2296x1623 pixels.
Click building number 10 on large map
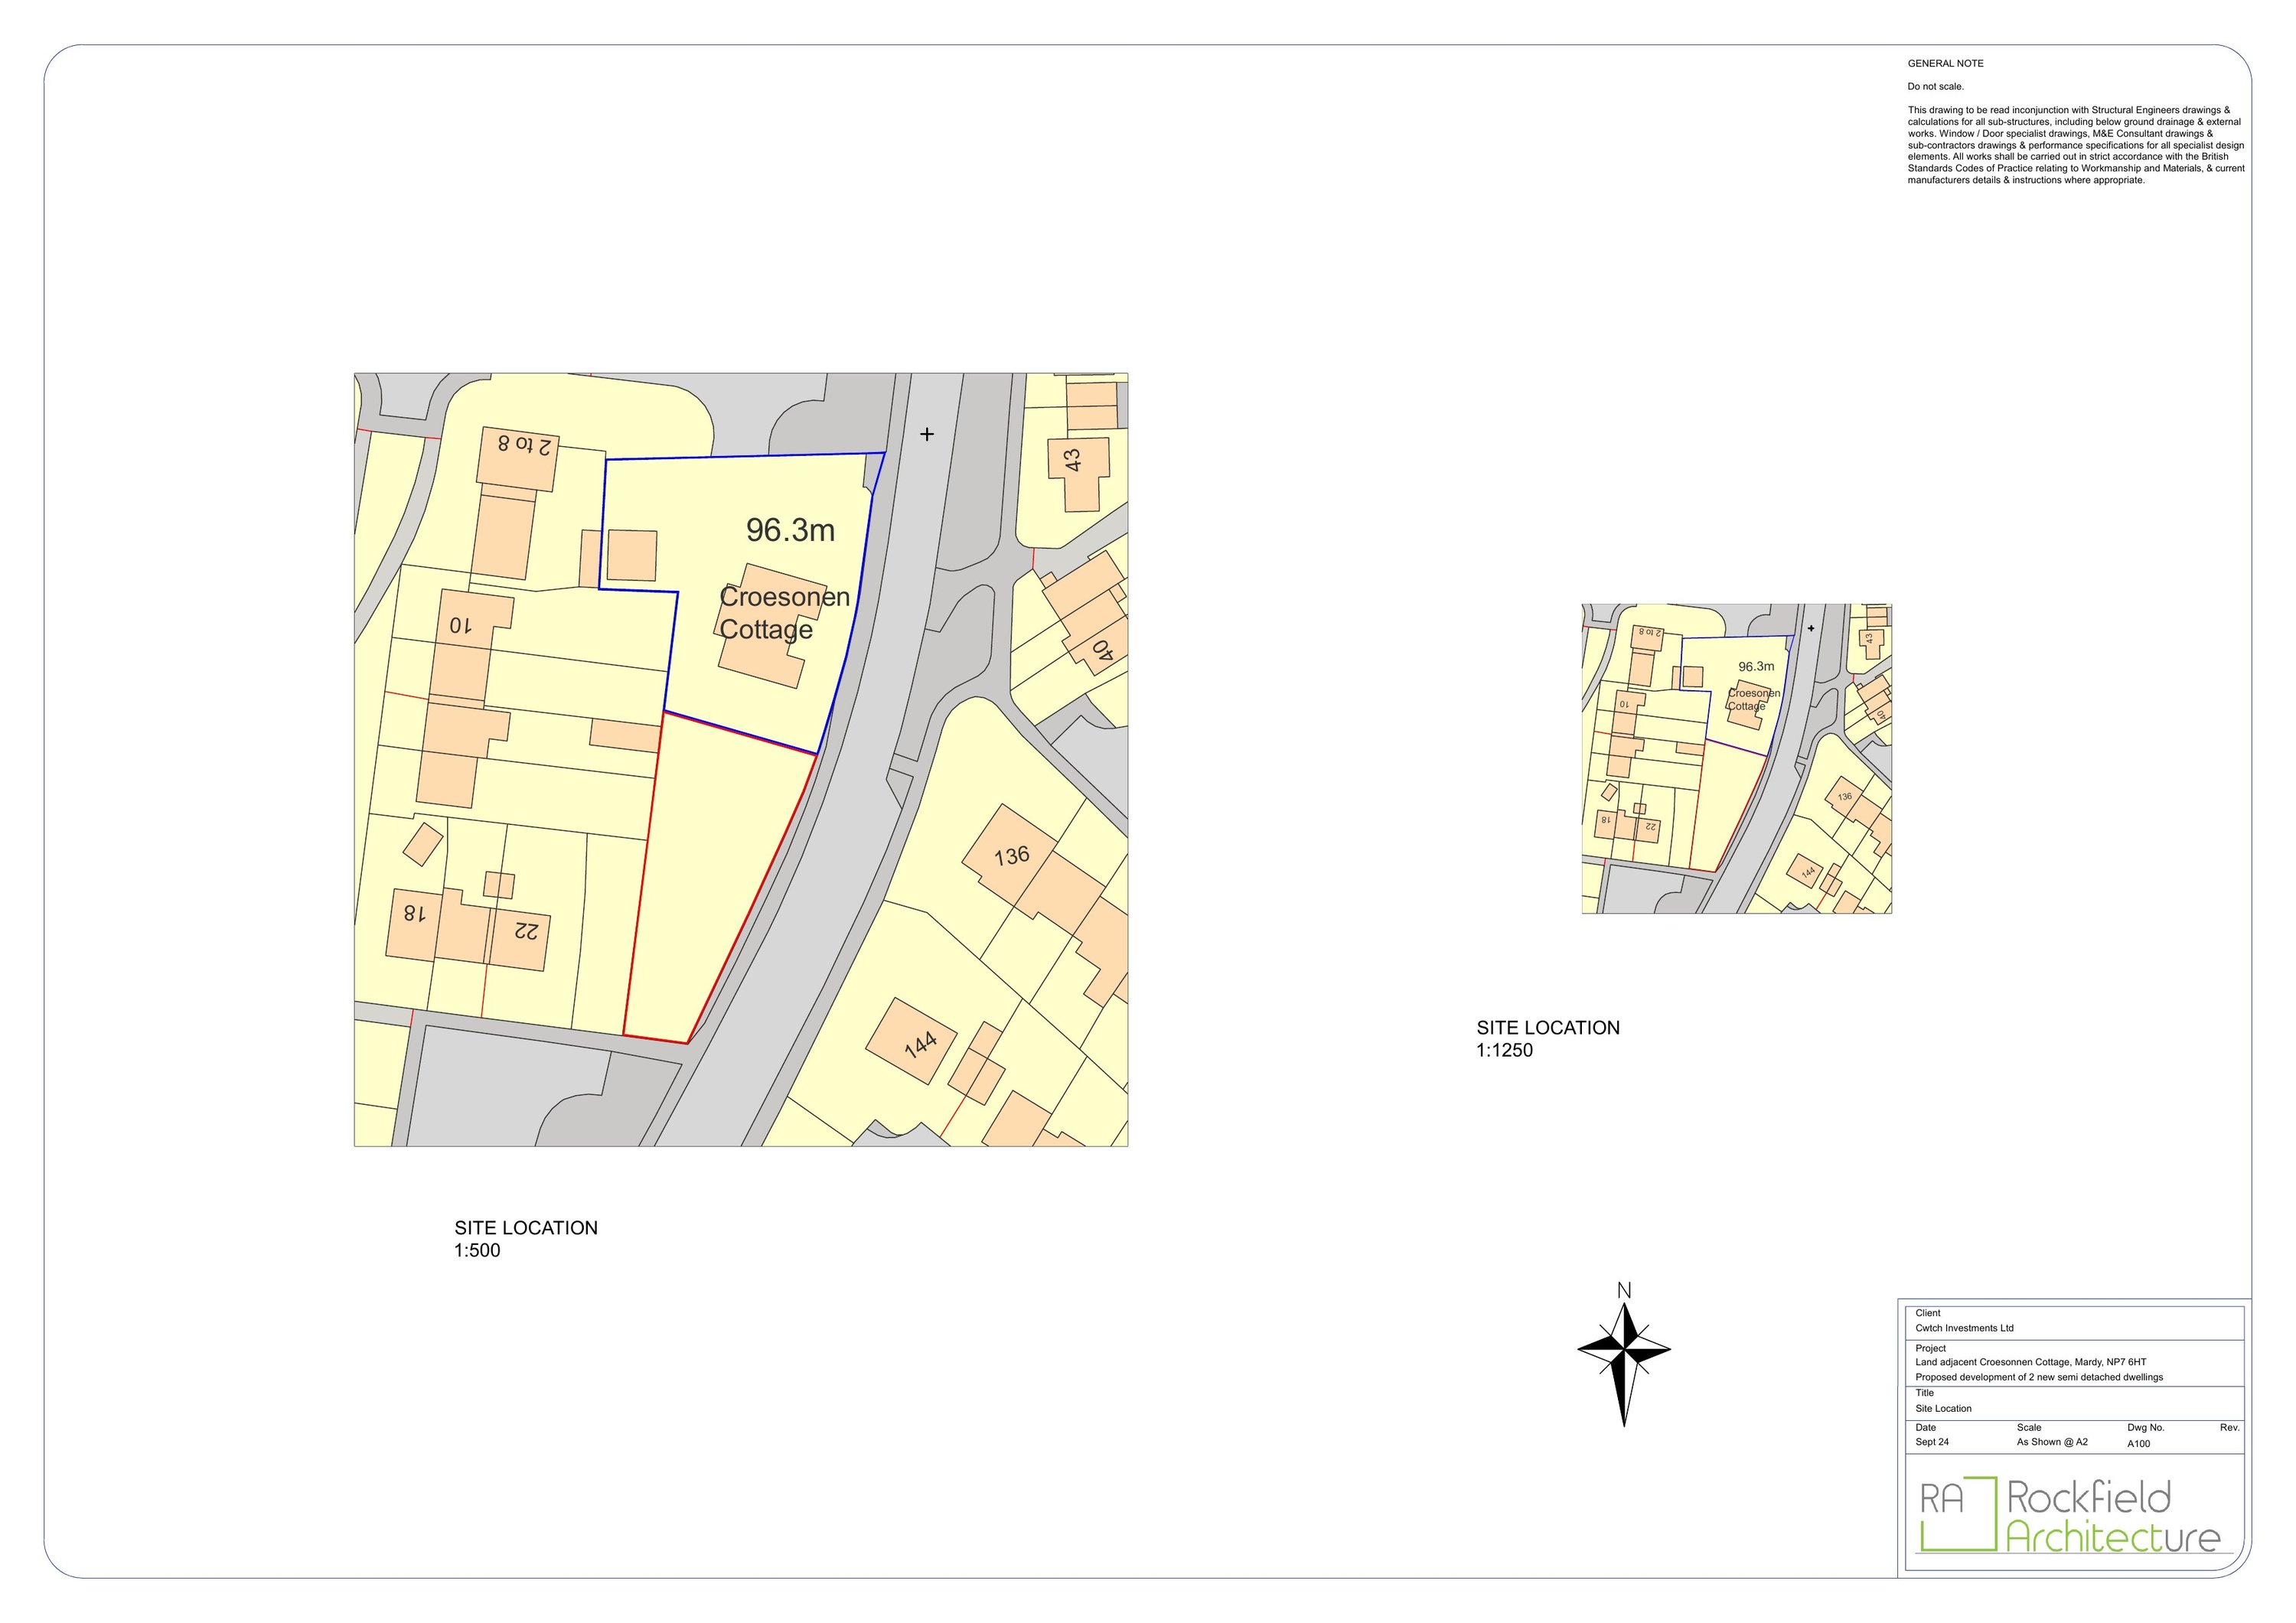pyautogui.click(x=460, y=627)
